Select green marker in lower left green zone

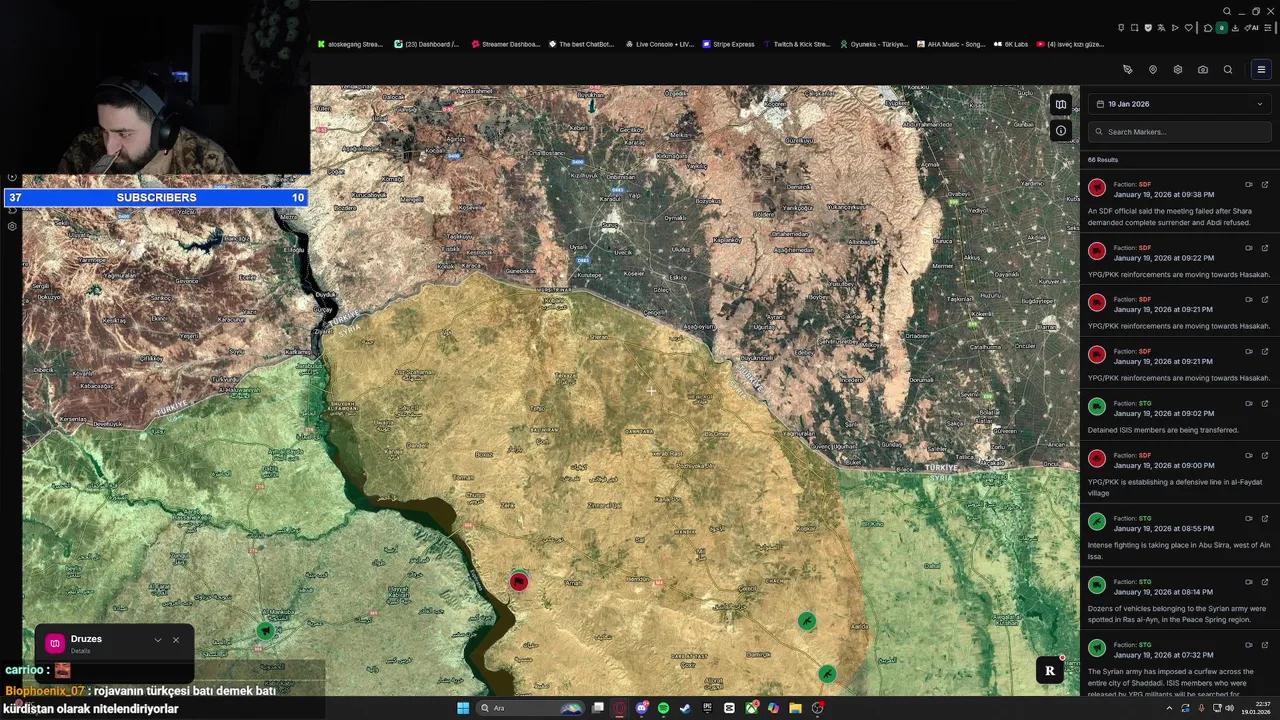pos(265,630)
